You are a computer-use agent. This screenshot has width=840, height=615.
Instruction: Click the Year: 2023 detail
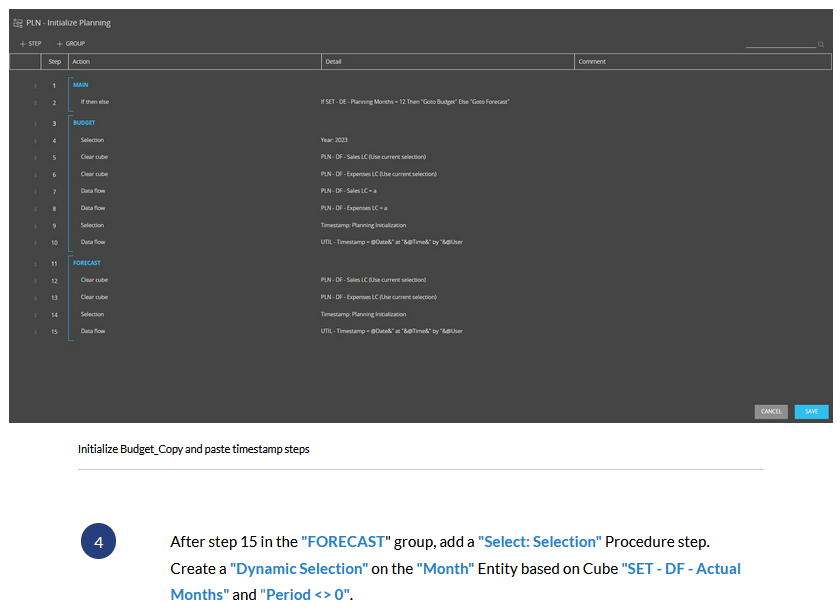pyautogui.click(x=334, y=140)
